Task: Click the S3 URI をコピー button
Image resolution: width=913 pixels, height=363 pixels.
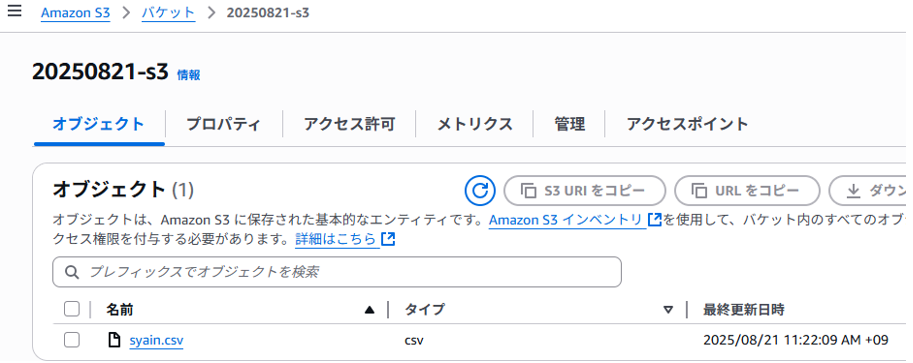Action: point(585,191)
